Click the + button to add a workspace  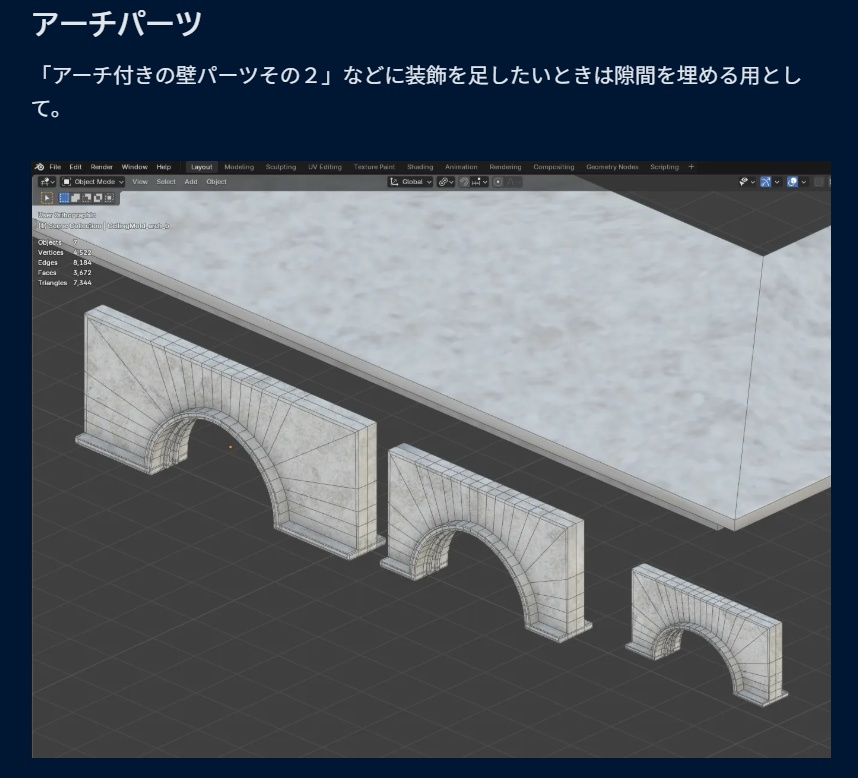click(x=693, y=167)
